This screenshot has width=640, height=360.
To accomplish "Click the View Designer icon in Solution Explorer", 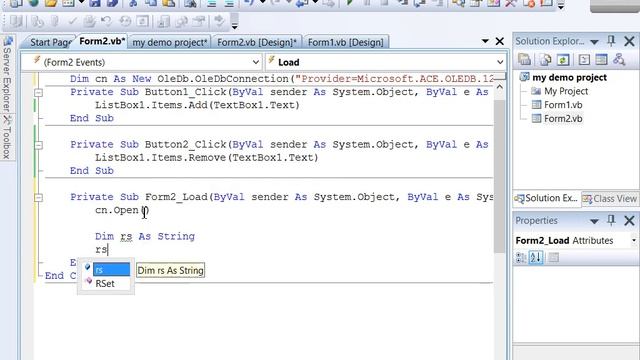I will 601,60.
